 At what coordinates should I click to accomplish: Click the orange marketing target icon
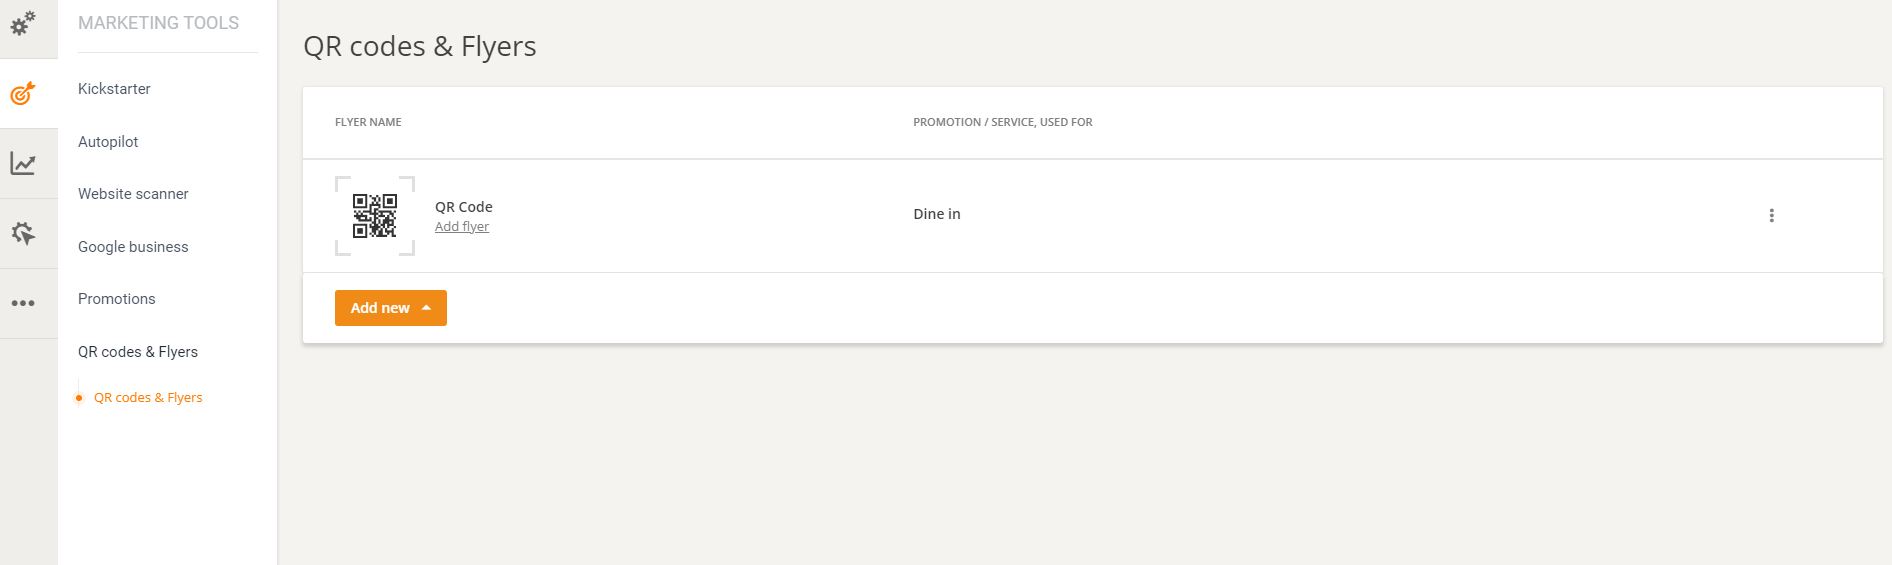[23, 94]
